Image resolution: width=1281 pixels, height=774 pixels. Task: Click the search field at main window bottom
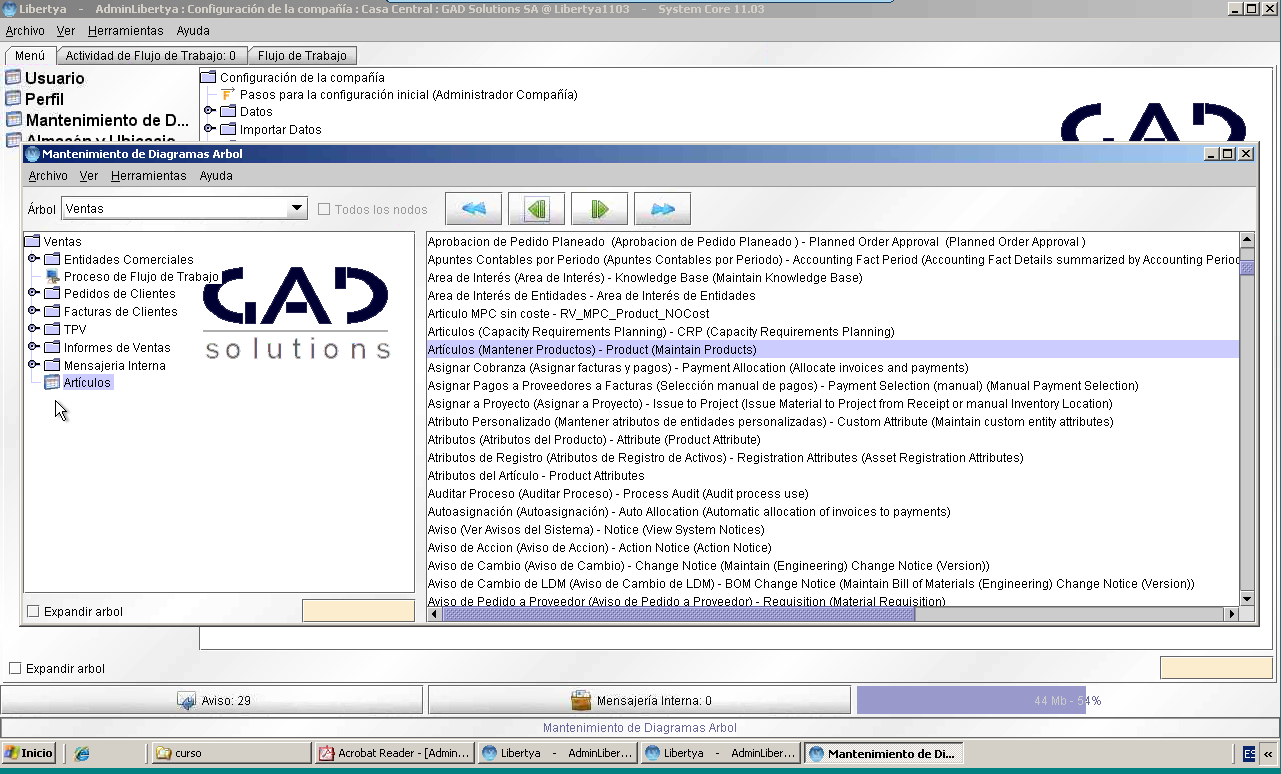[x=1216, y=667]
